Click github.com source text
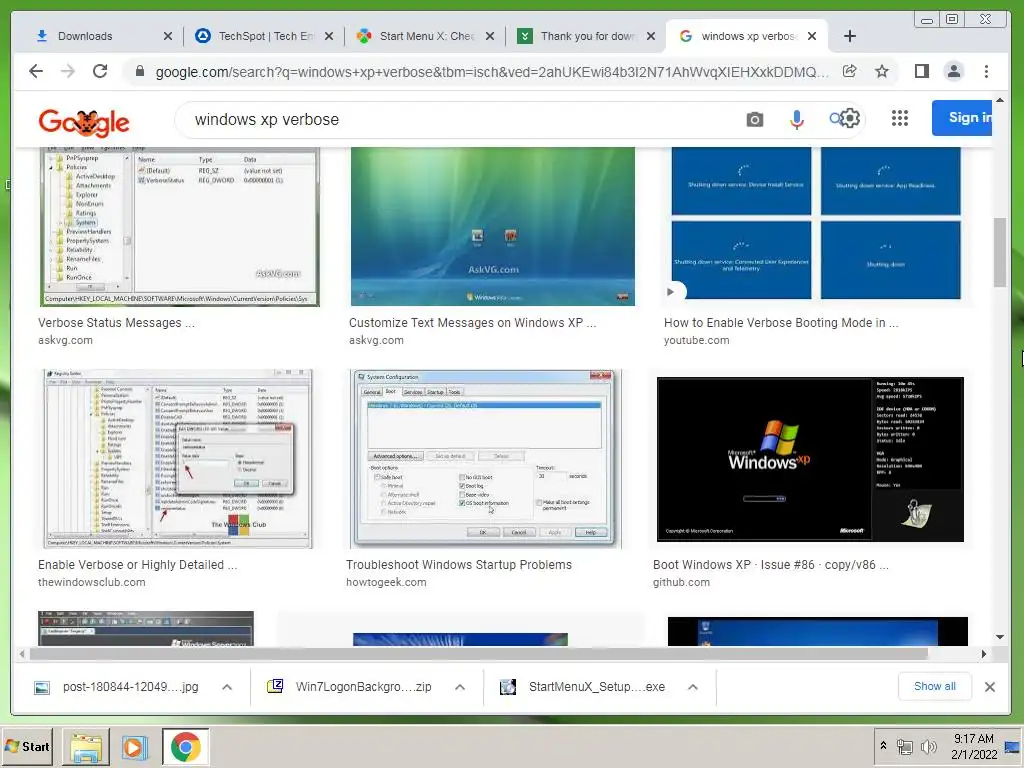The width and height of the screenshot is (1024, 768). point(681,582)
